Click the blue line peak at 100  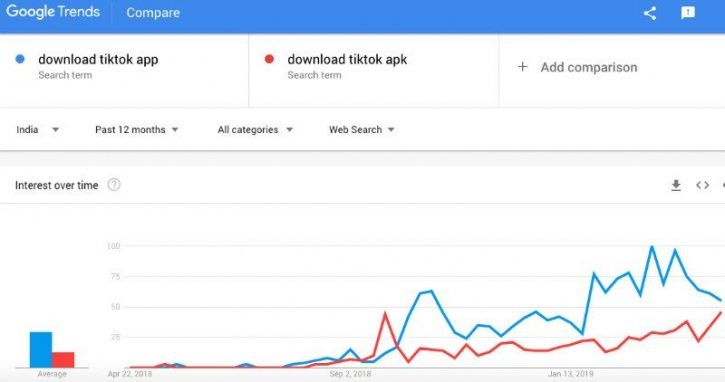point(652,247)
